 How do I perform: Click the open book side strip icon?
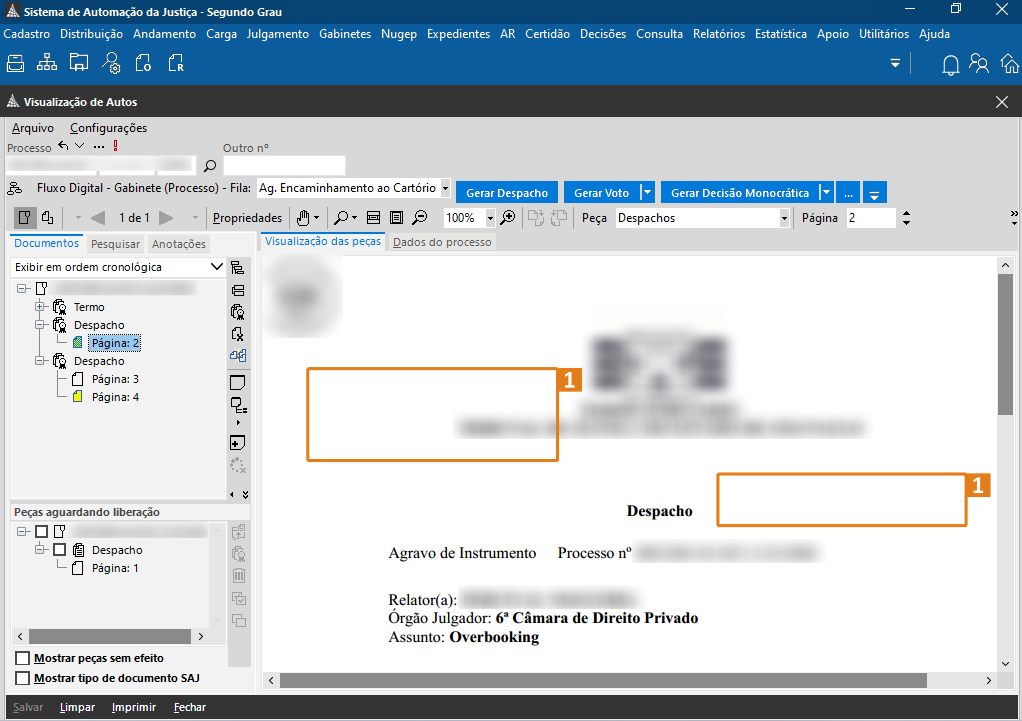point(238,355)
